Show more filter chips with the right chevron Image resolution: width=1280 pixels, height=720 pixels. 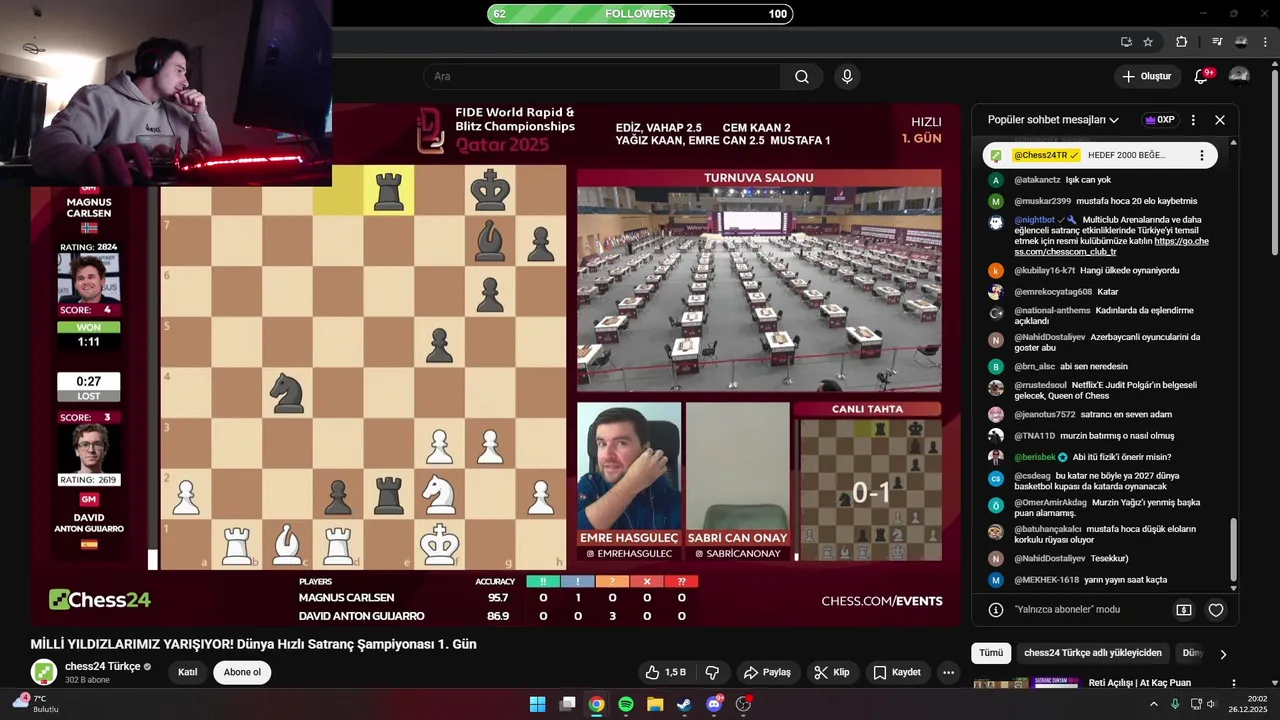(x=1222, y=654)
